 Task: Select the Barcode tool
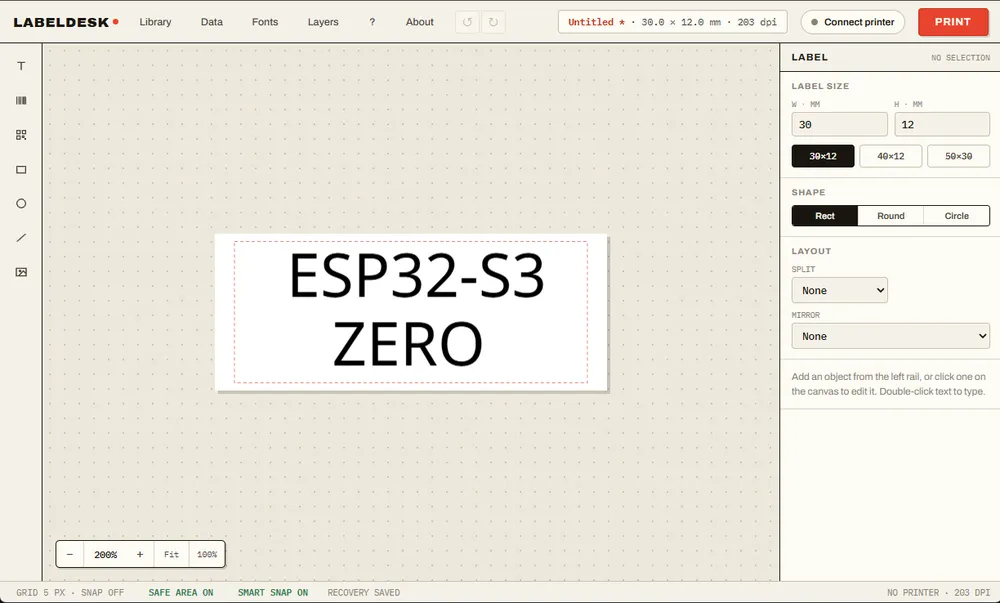point(21,101)
